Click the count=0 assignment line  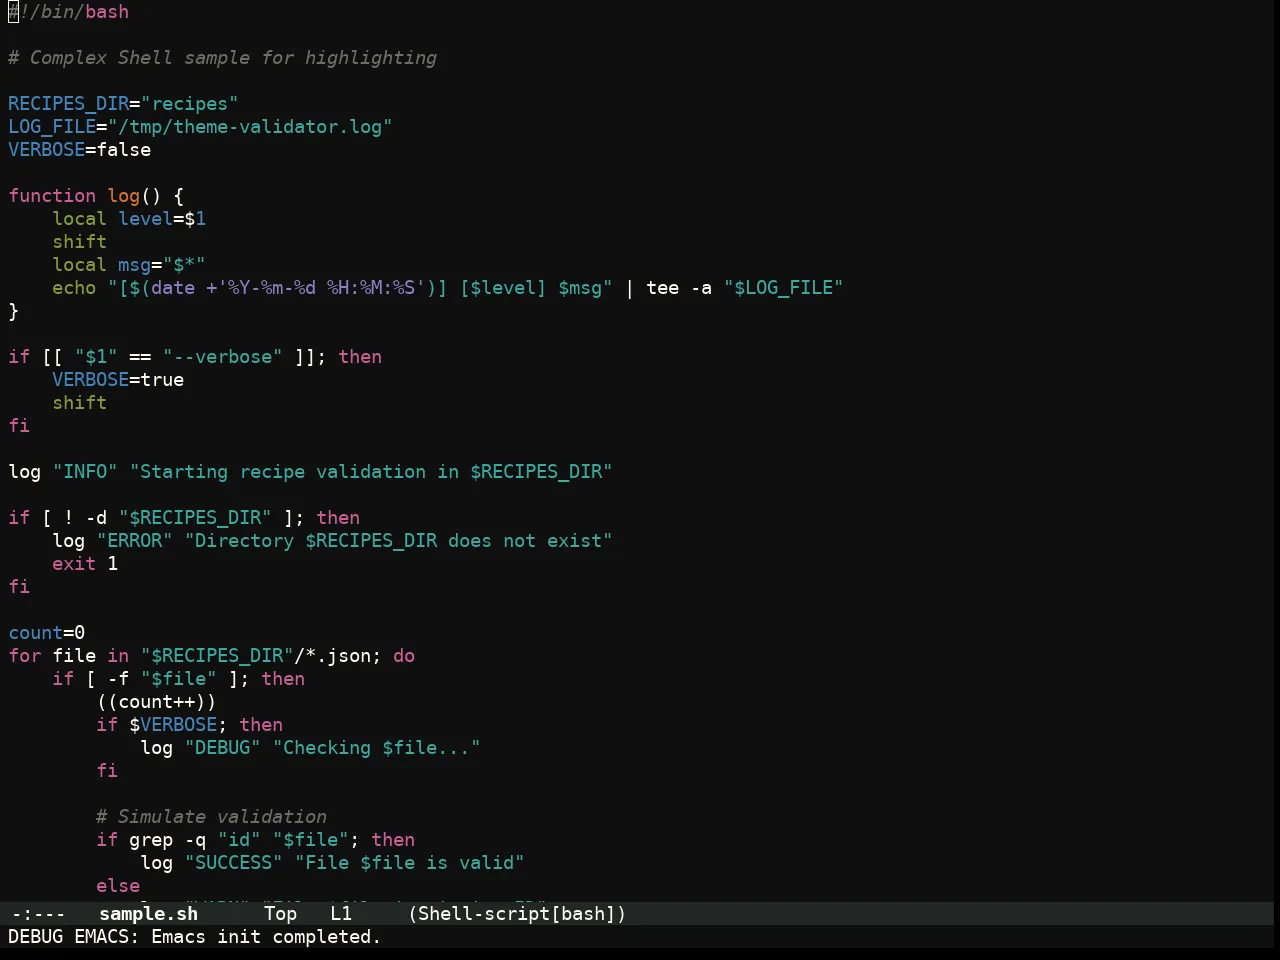tap(46, 633)
